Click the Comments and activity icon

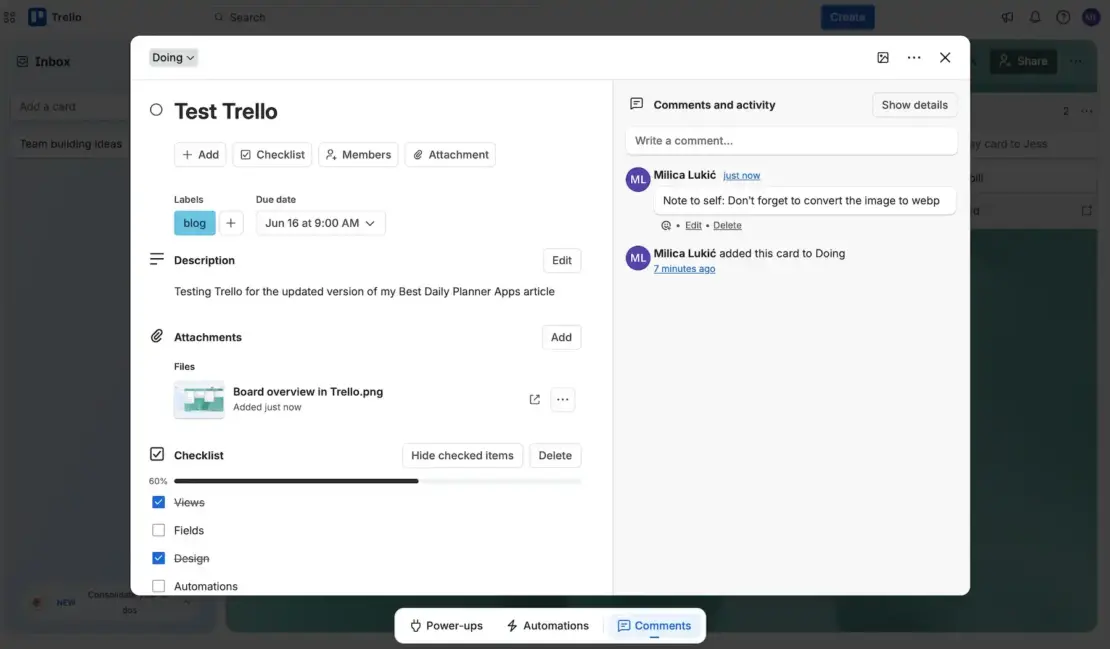(636, 104)
